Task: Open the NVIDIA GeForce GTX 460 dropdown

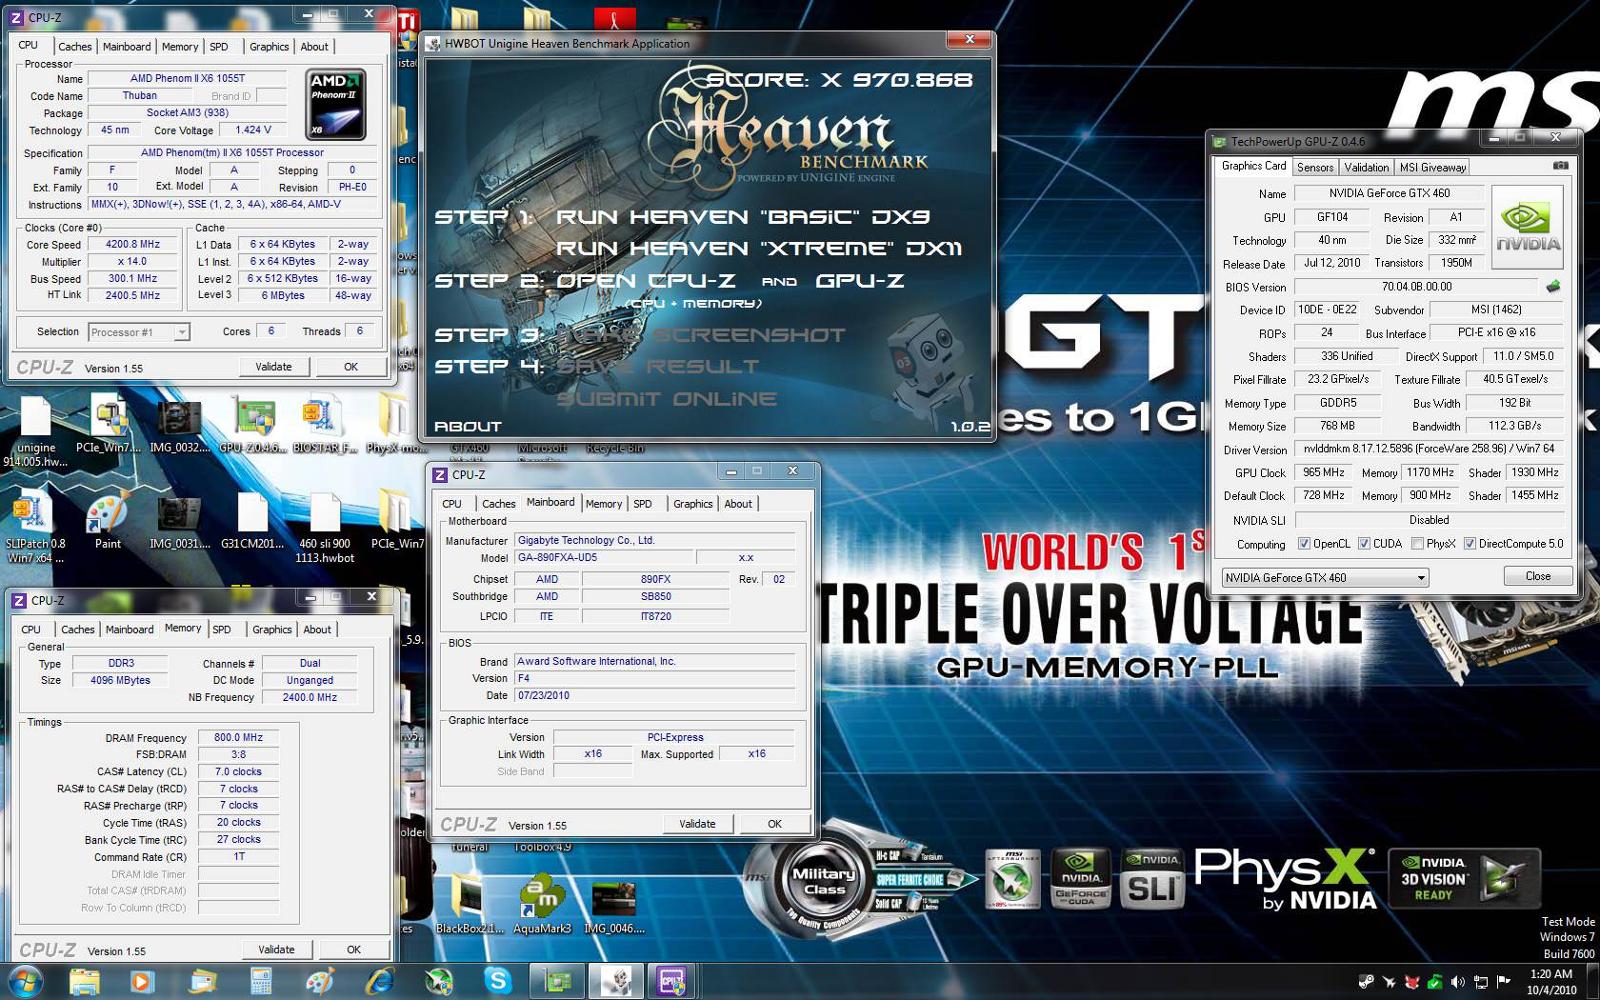Action: tap(1325, 578)
